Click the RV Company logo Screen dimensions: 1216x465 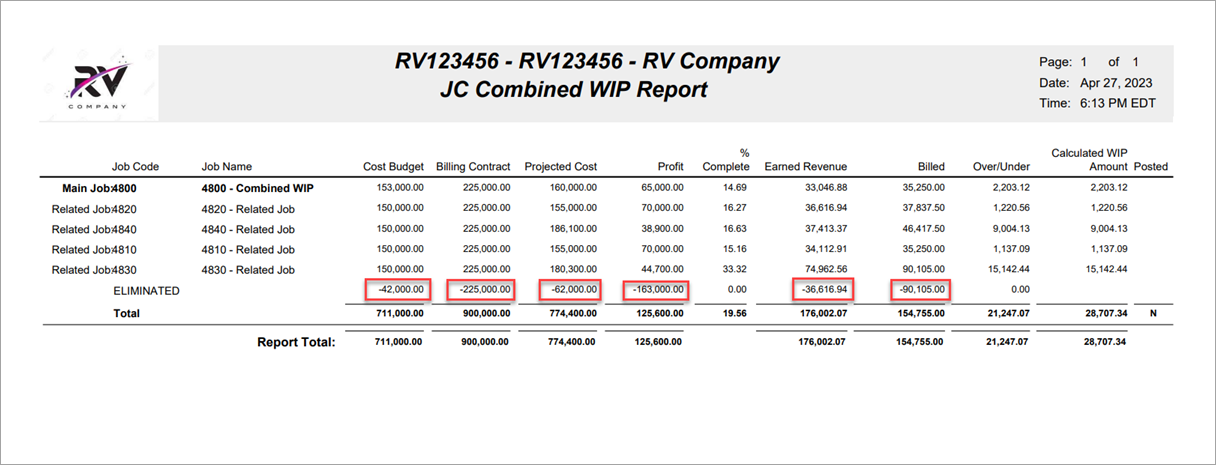(x=97, y=83)
